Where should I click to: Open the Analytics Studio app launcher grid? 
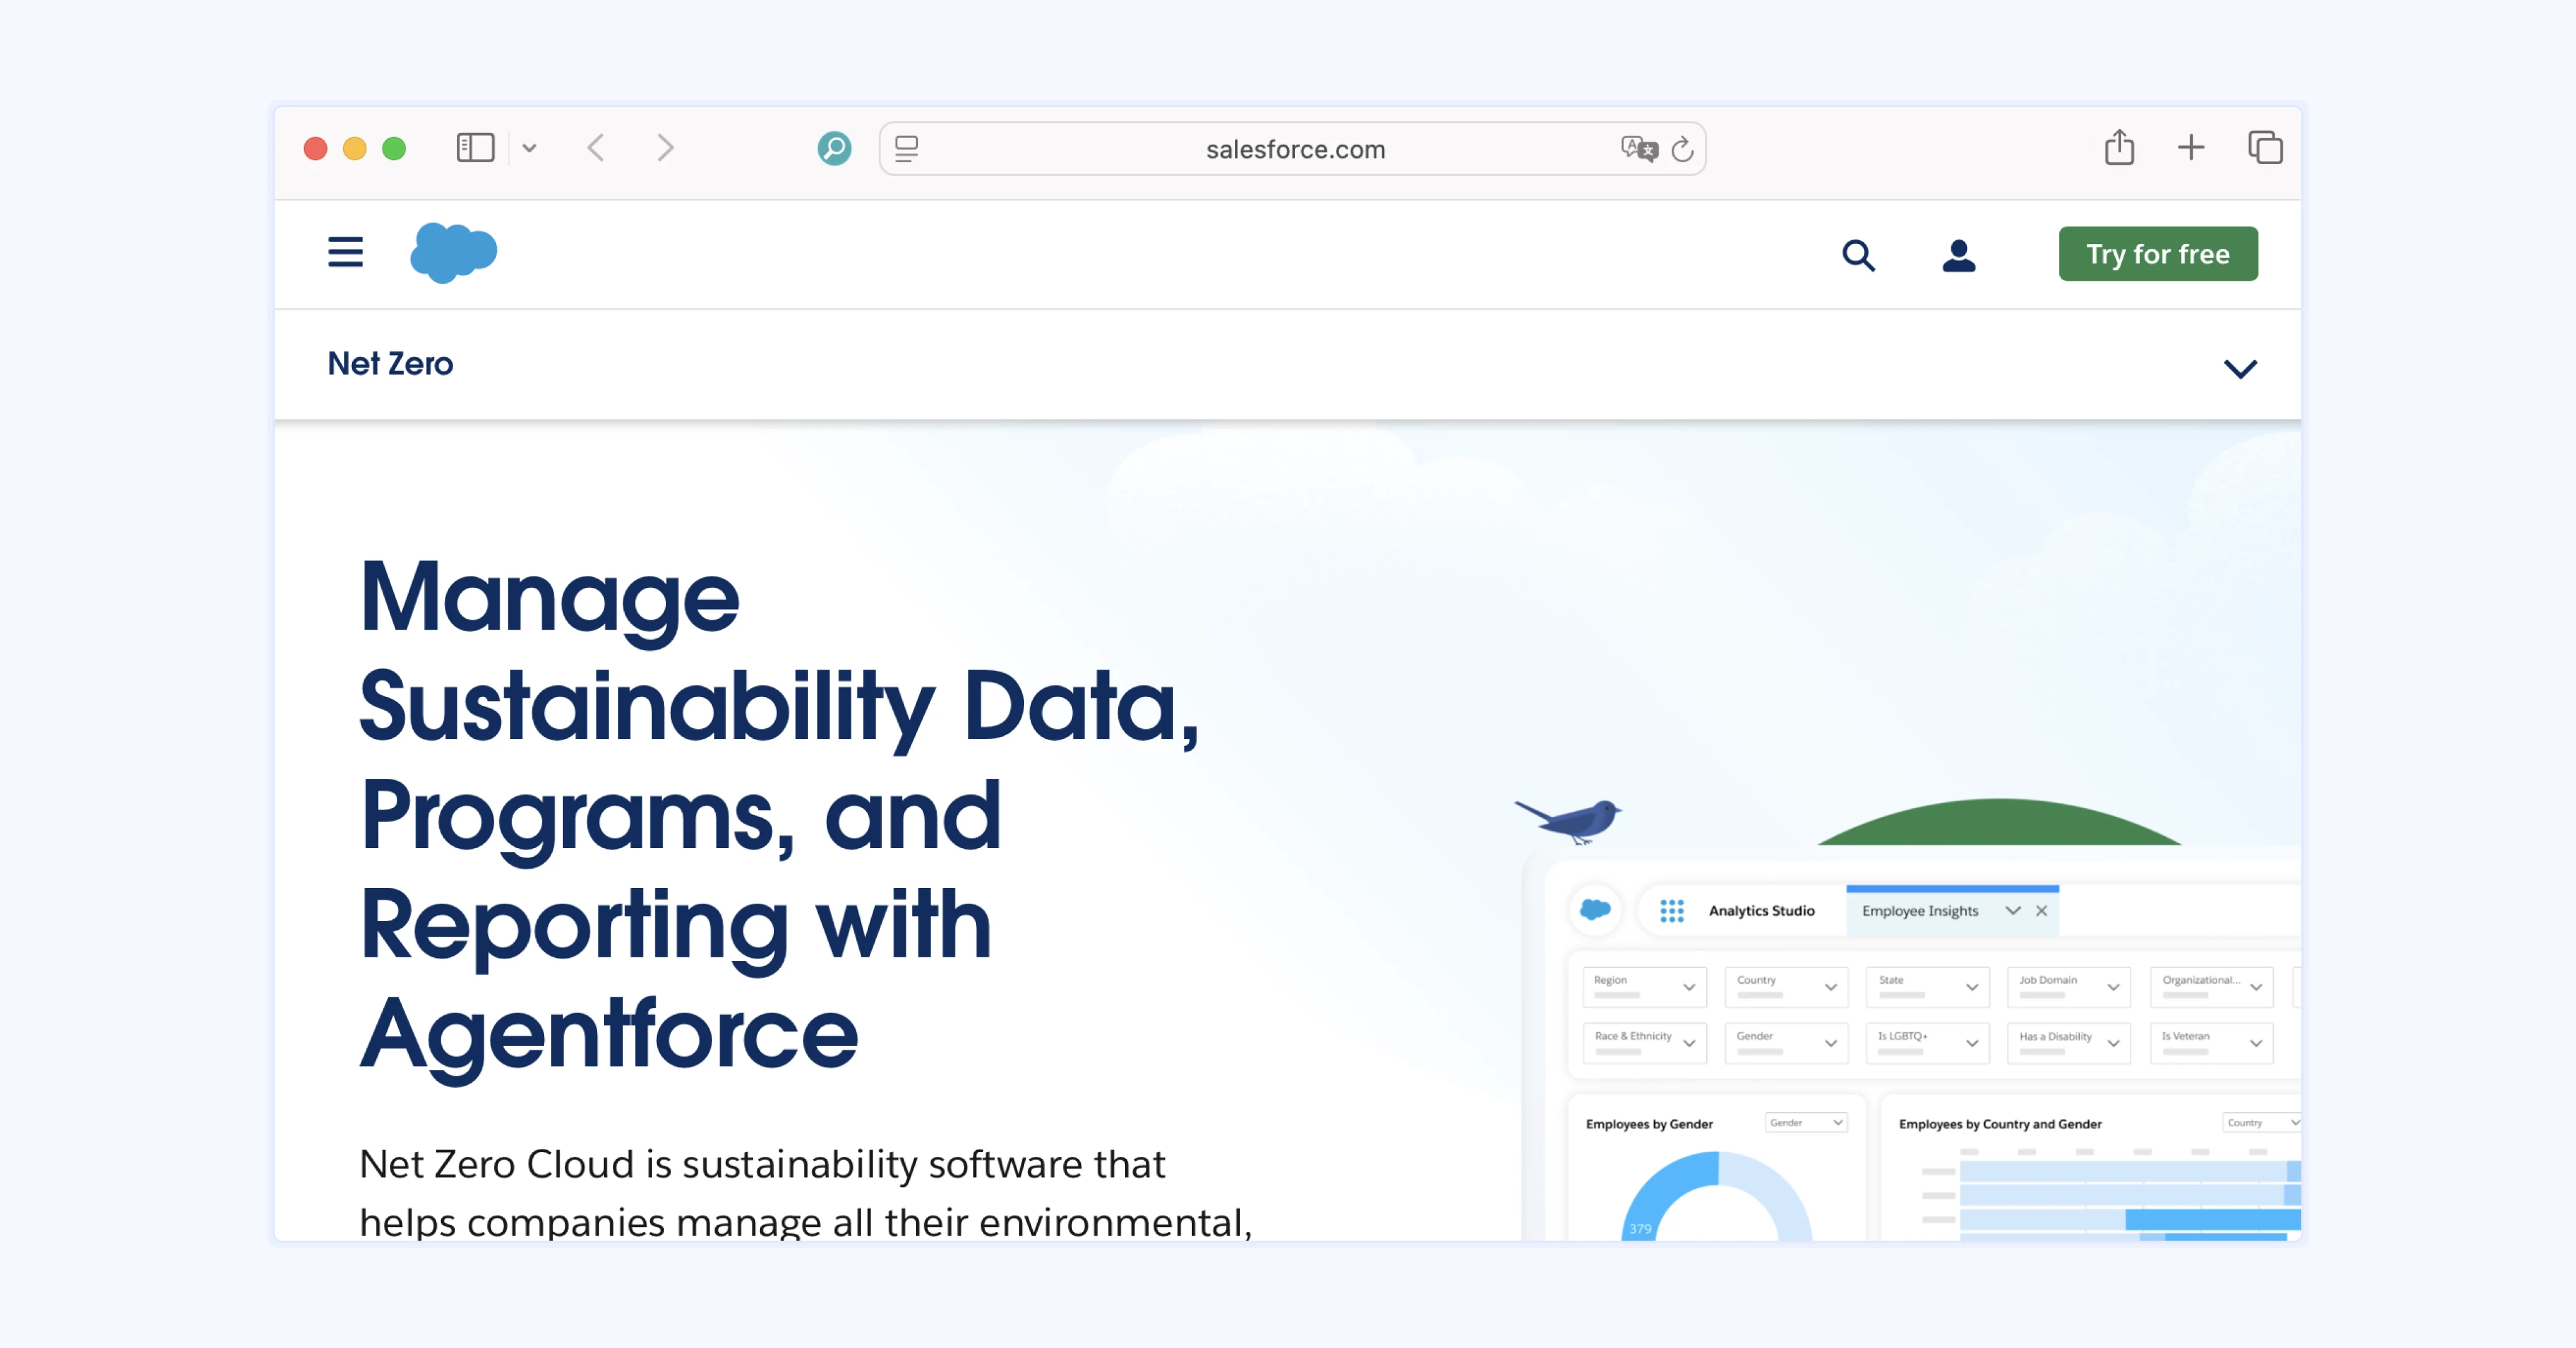click(x=1671, y=911)
